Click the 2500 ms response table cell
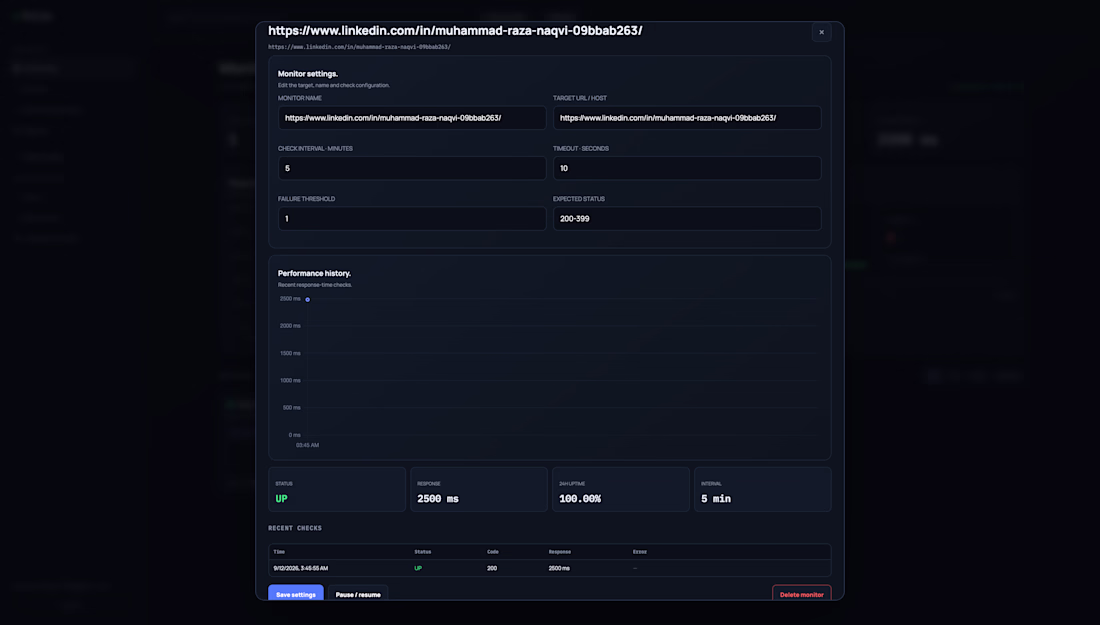1100x625 pixels. pos(559,568)
